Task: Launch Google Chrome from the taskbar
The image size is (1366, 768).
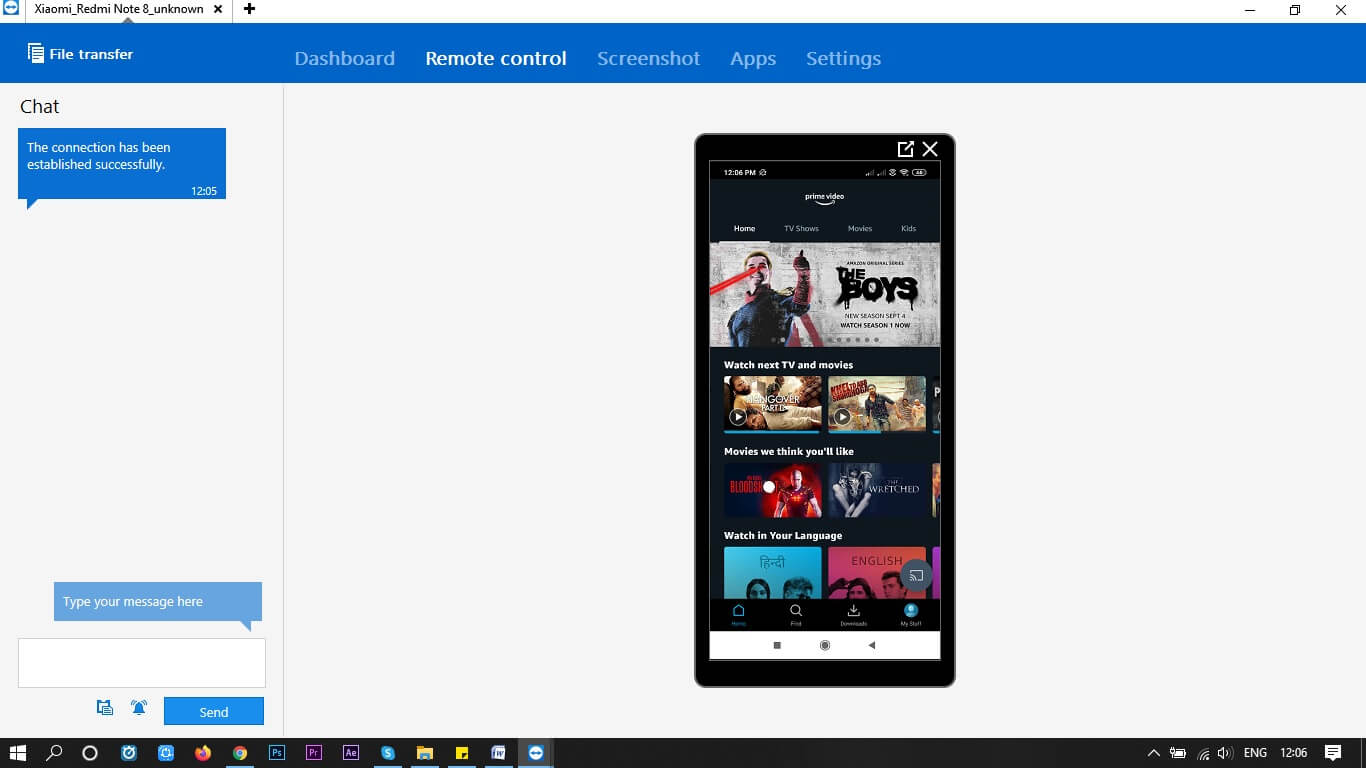Action: (x=240, y=753)
